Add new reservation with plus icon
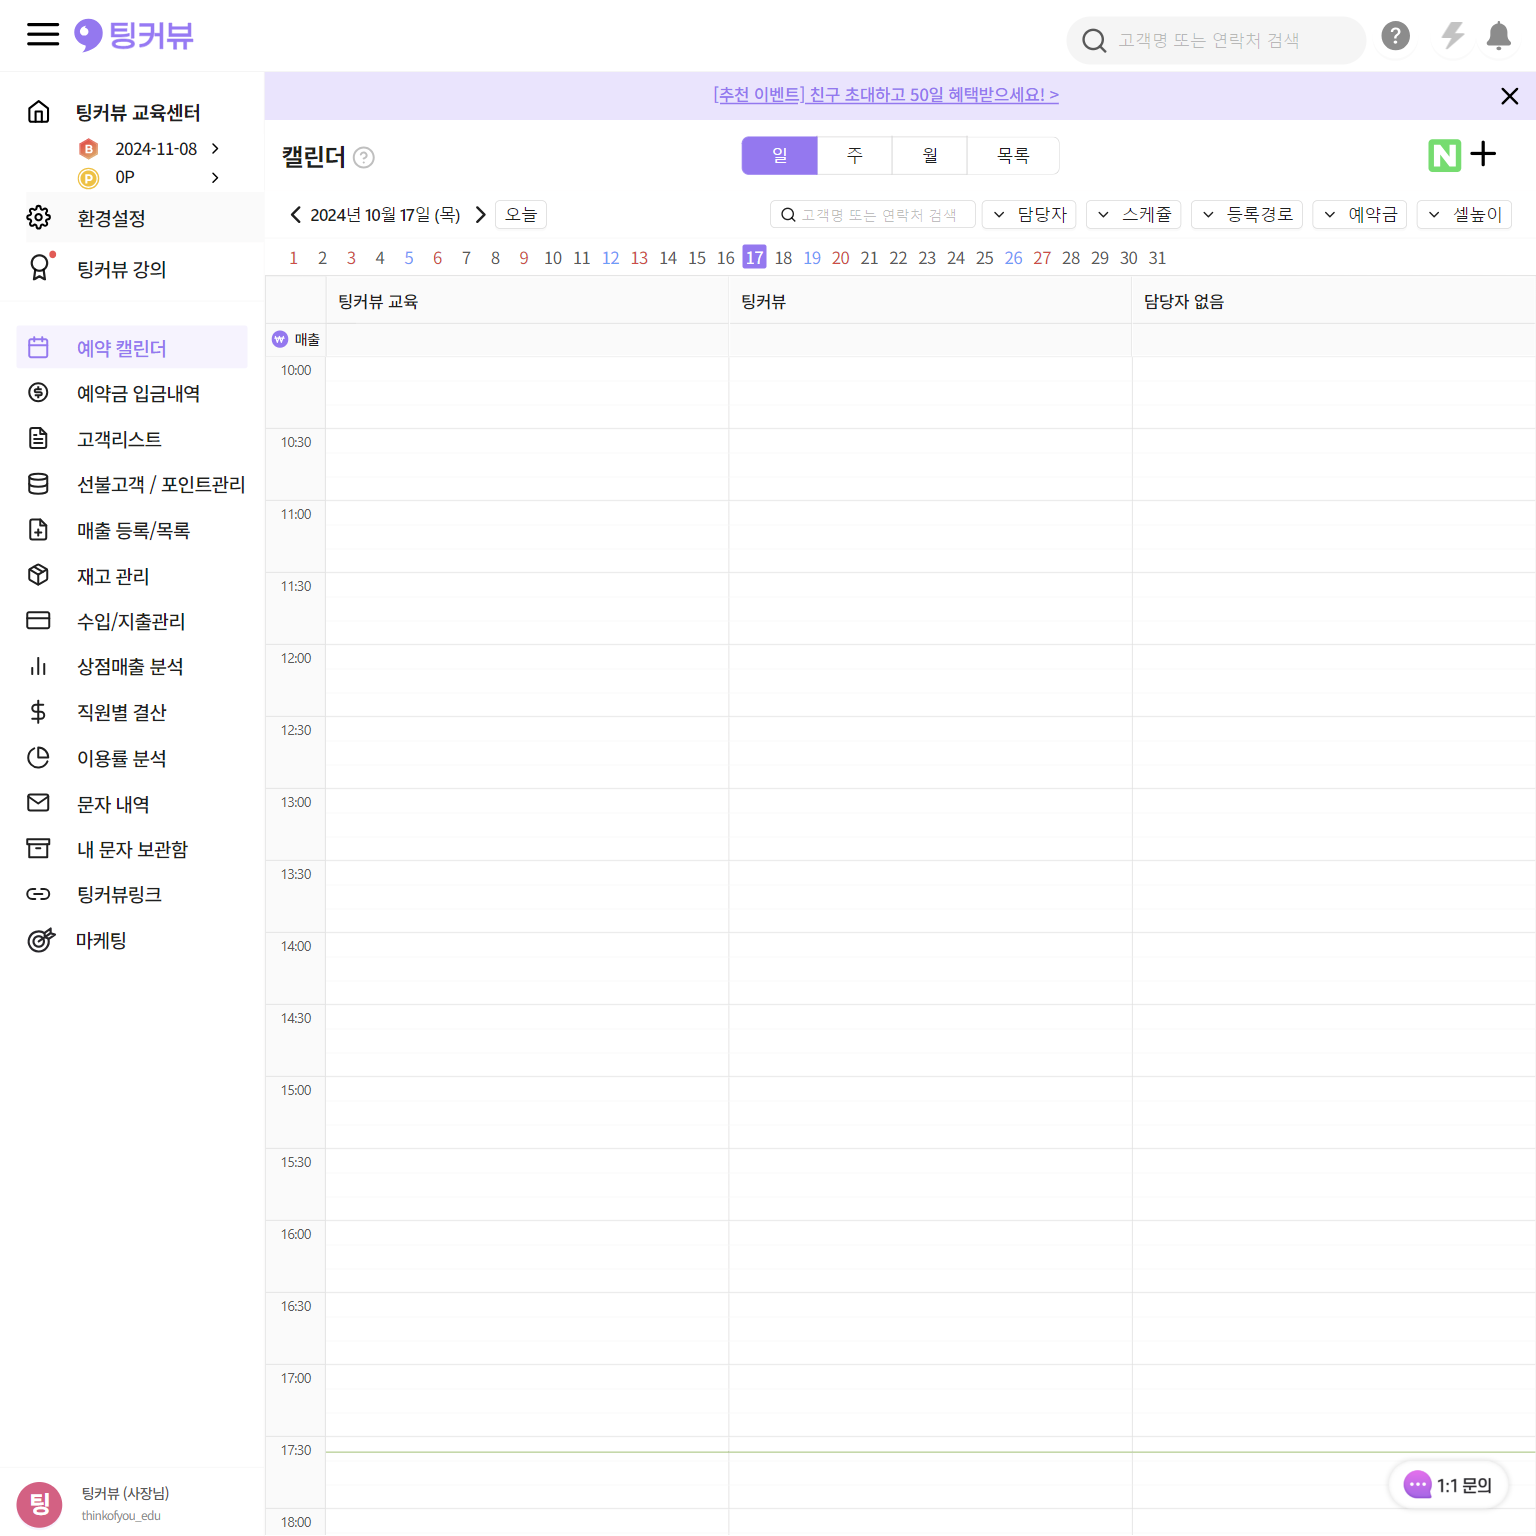Viewport: 1536px width, 1536px height. [x=1483, y=154]
